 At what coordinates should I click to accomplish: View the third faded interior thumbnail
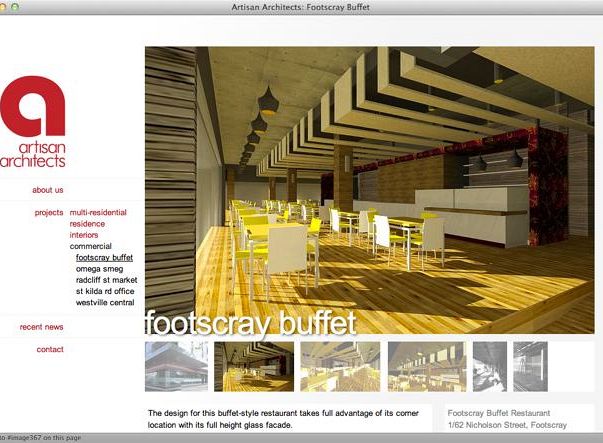[340, 366]
